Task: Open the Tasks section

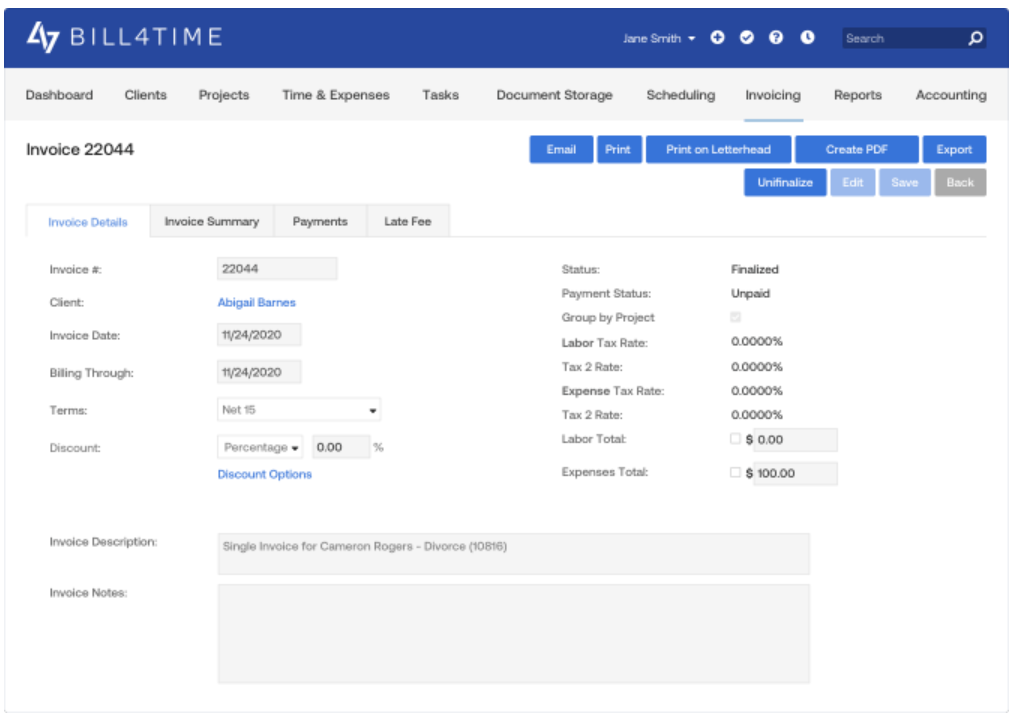Action: tap(440, 95)
